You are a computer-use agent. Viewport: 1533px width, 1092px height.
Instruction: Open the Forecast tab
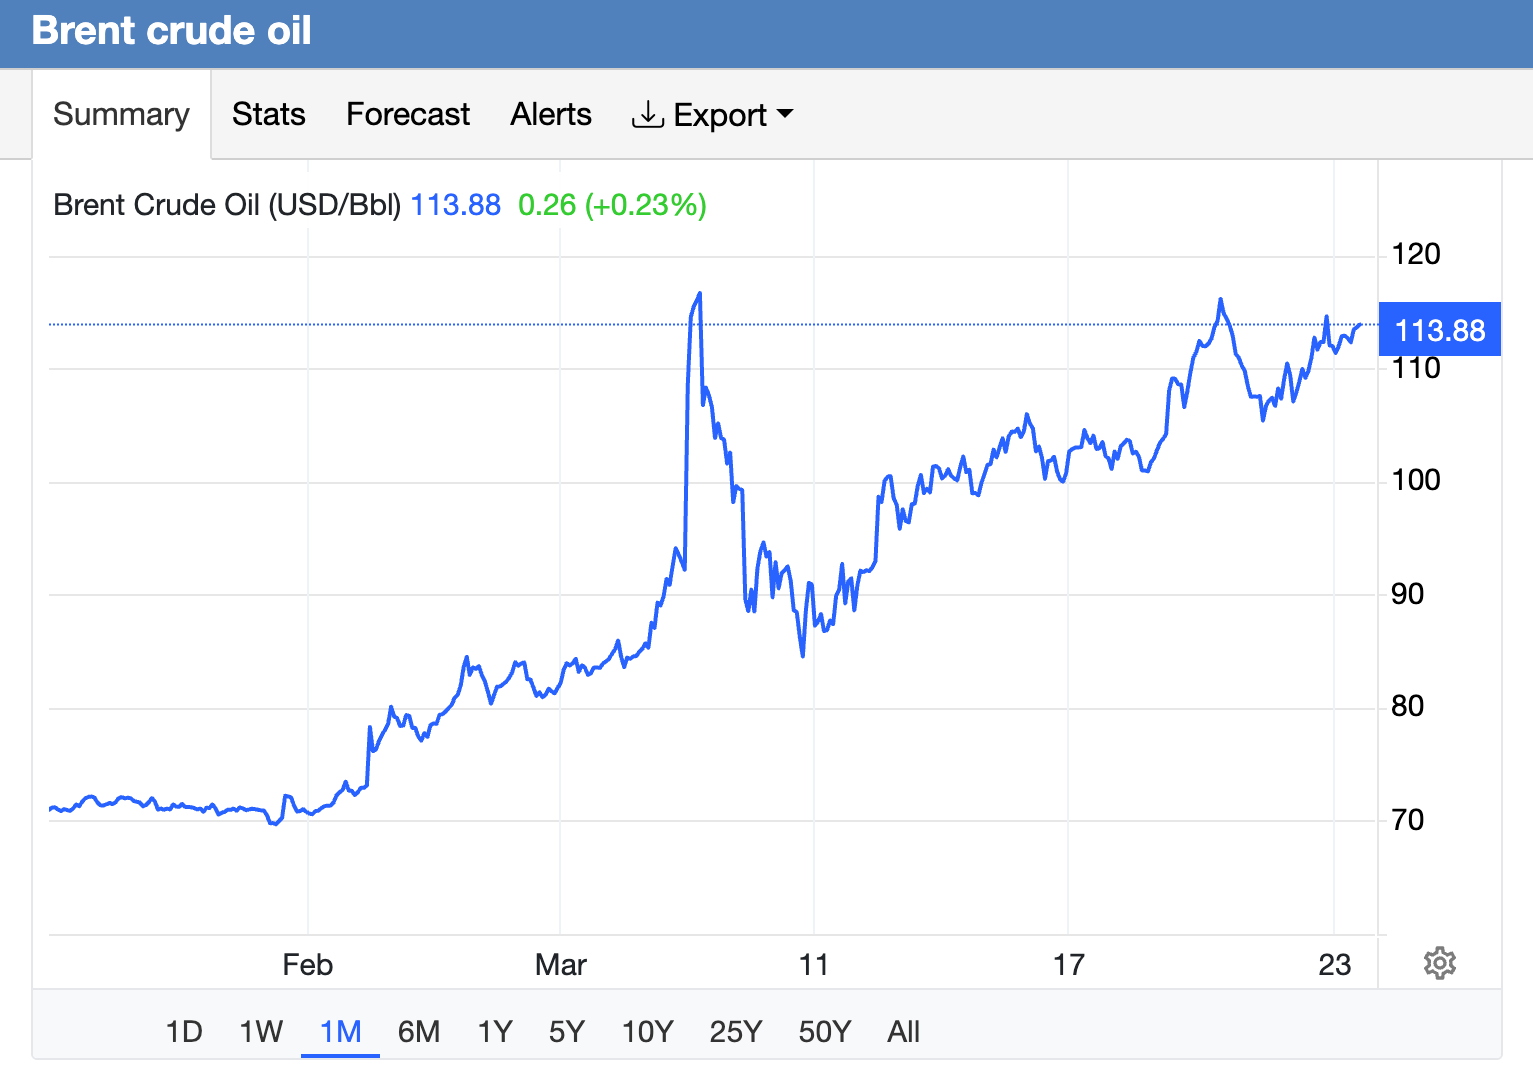pos(407,114)
